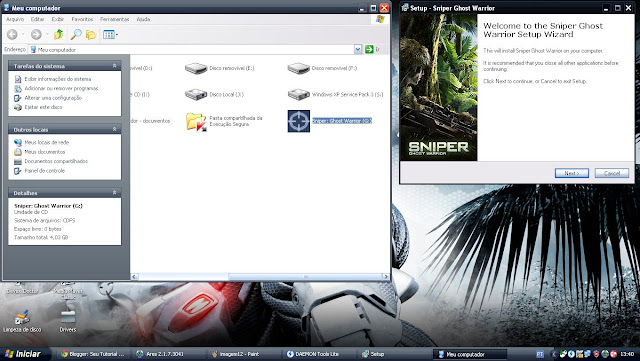The image size is (640, 361).
Task: Click the Meu computador taskbar item
Action: (470, 354)
